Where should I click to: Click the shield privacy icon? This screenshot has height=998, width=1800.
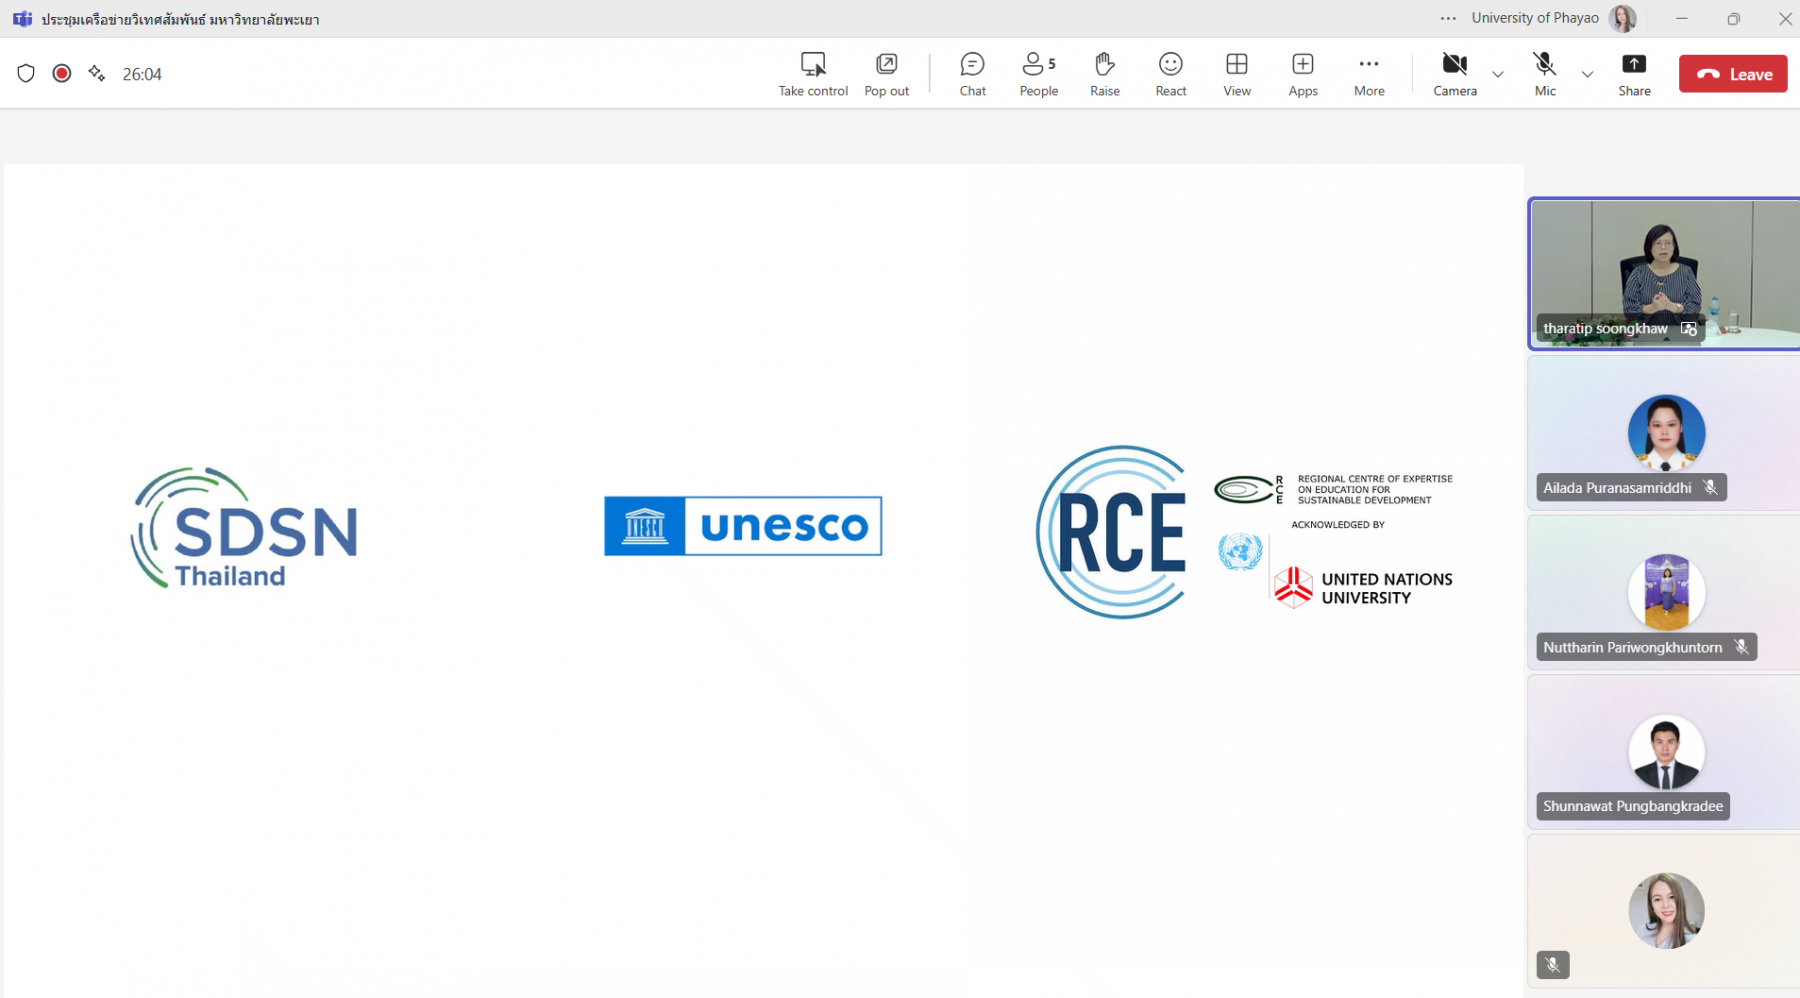pos(26,73)
